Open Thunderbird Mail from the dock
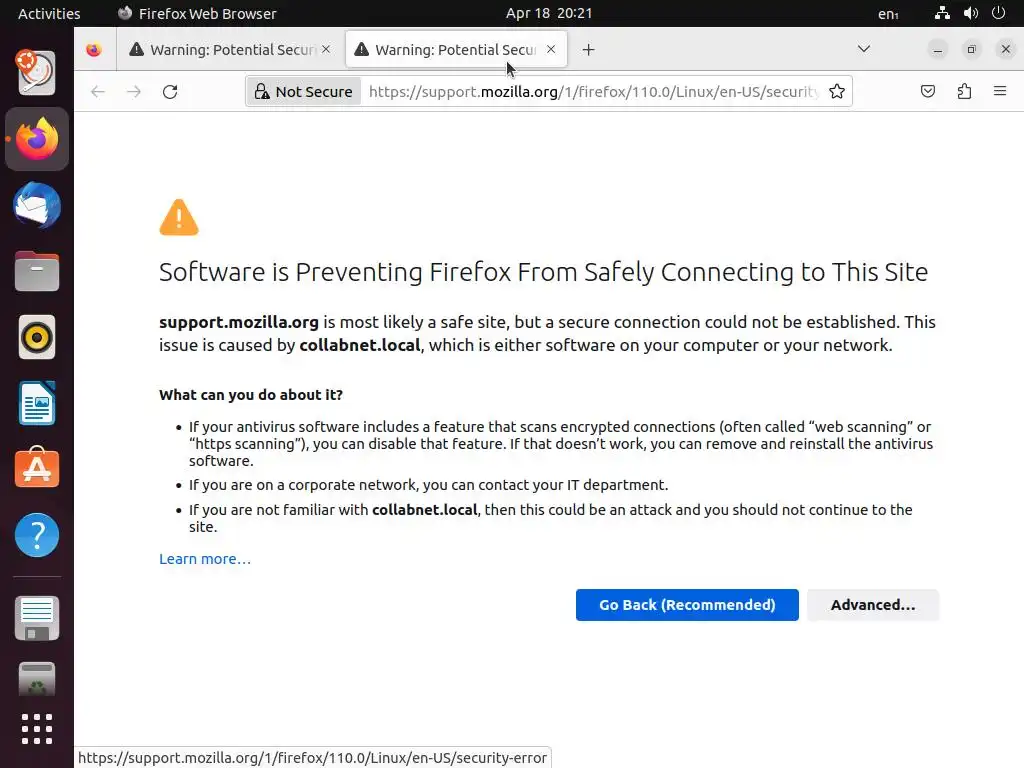The width and height of the screenshot is (1024, 768). (37, 206)
